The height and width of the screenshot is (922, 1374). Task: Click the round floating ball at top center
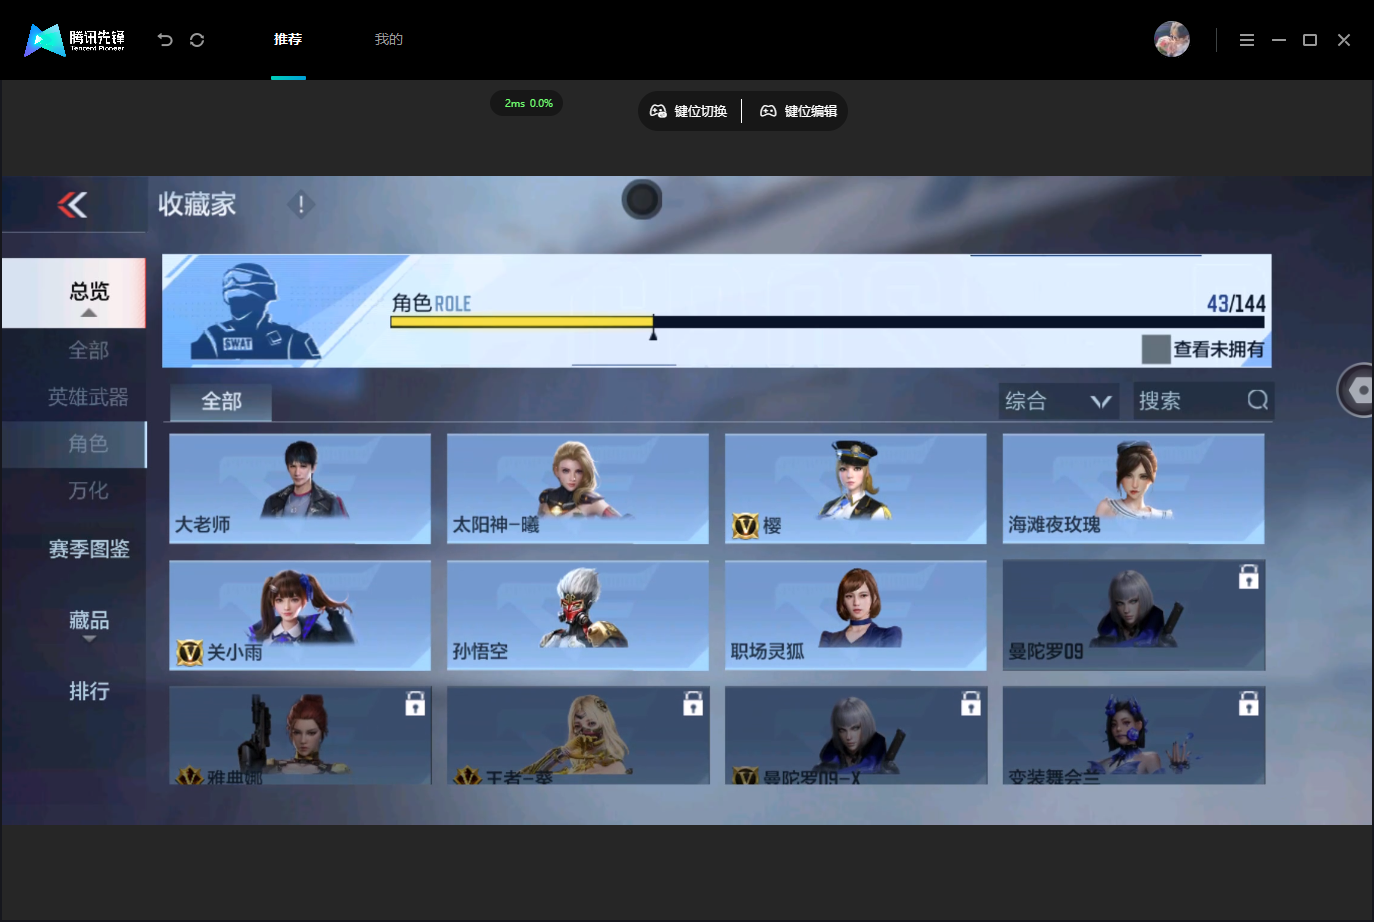[x=642, y=200]
